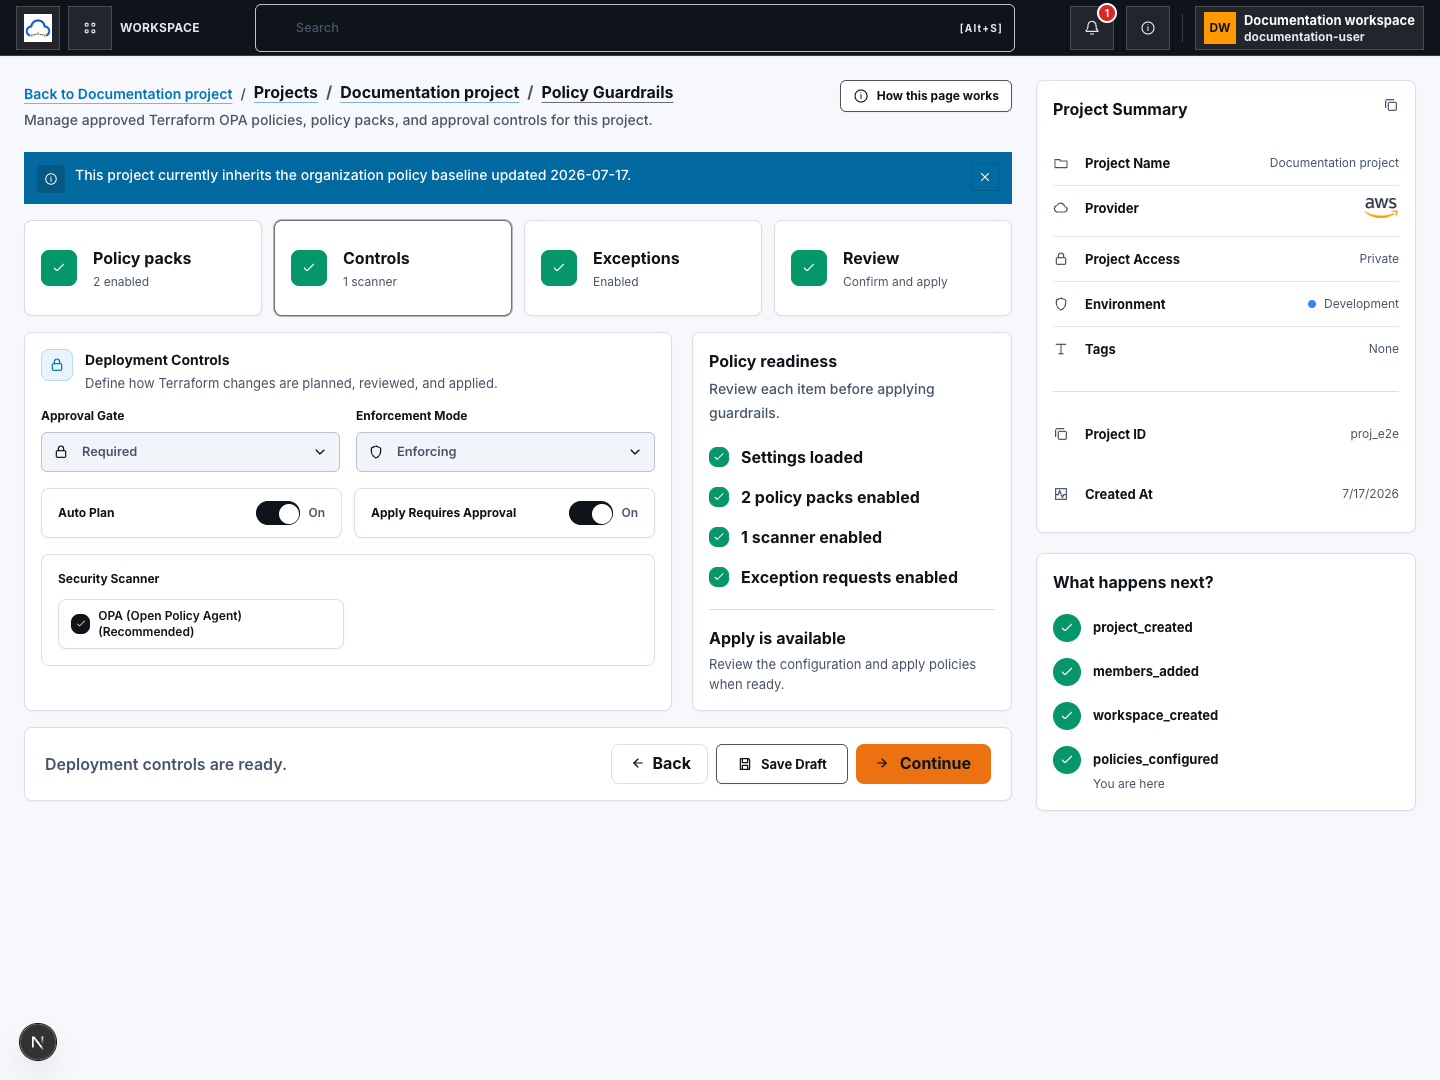Copy project summary with copy icon
Screen dimensions: 1440x1080
(1391, 105)
